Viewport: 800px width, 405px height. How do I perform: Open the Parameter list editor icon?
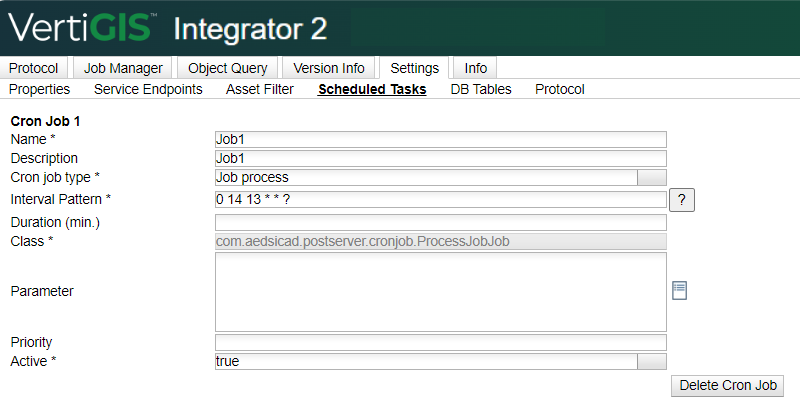point(679,290)
